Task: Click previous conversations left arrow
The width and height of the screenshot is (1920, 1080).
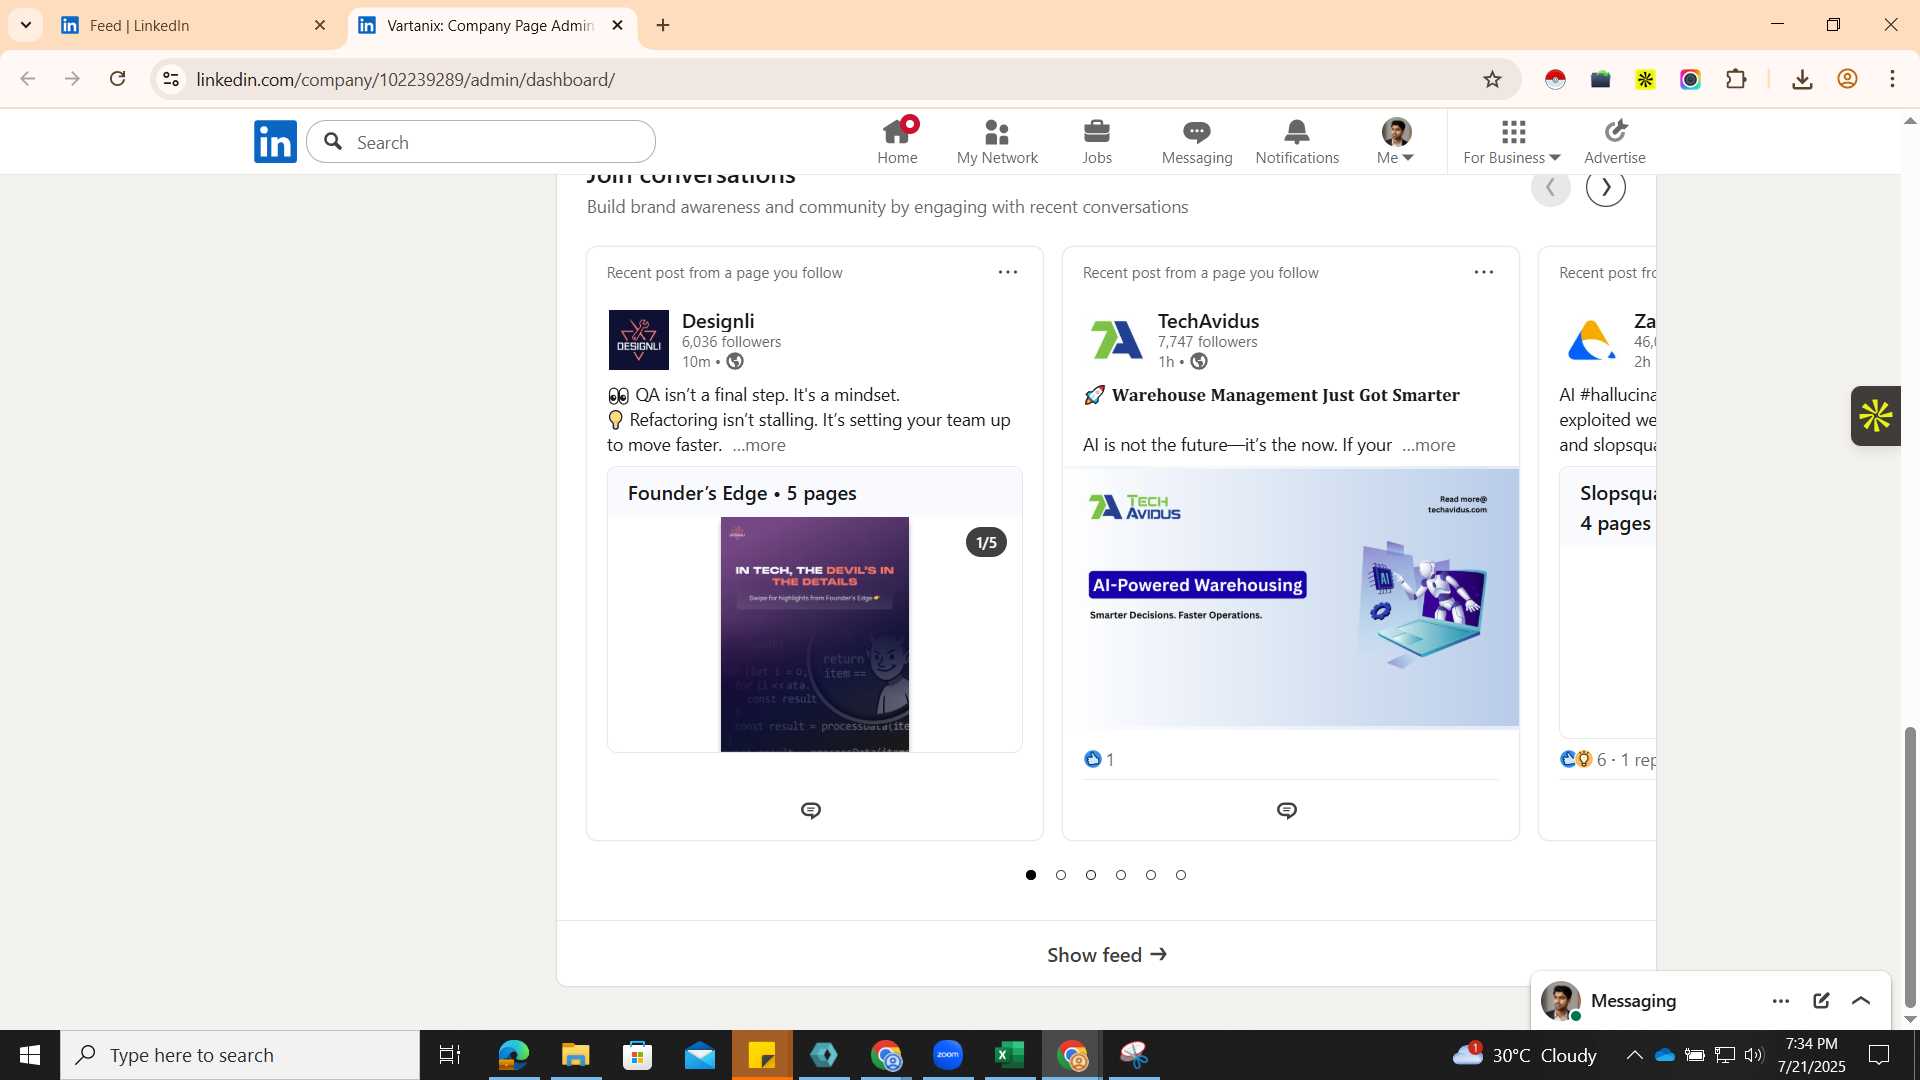Action: tap(1551, 187)
